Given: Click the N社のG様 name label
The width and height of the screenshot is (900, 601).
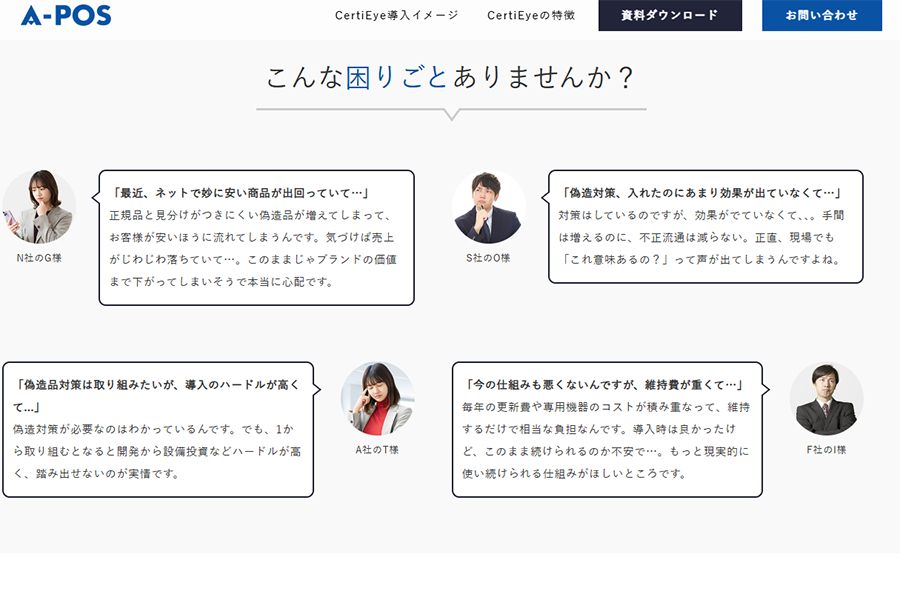Looking at the screenshot, I should tap(39, 258).
